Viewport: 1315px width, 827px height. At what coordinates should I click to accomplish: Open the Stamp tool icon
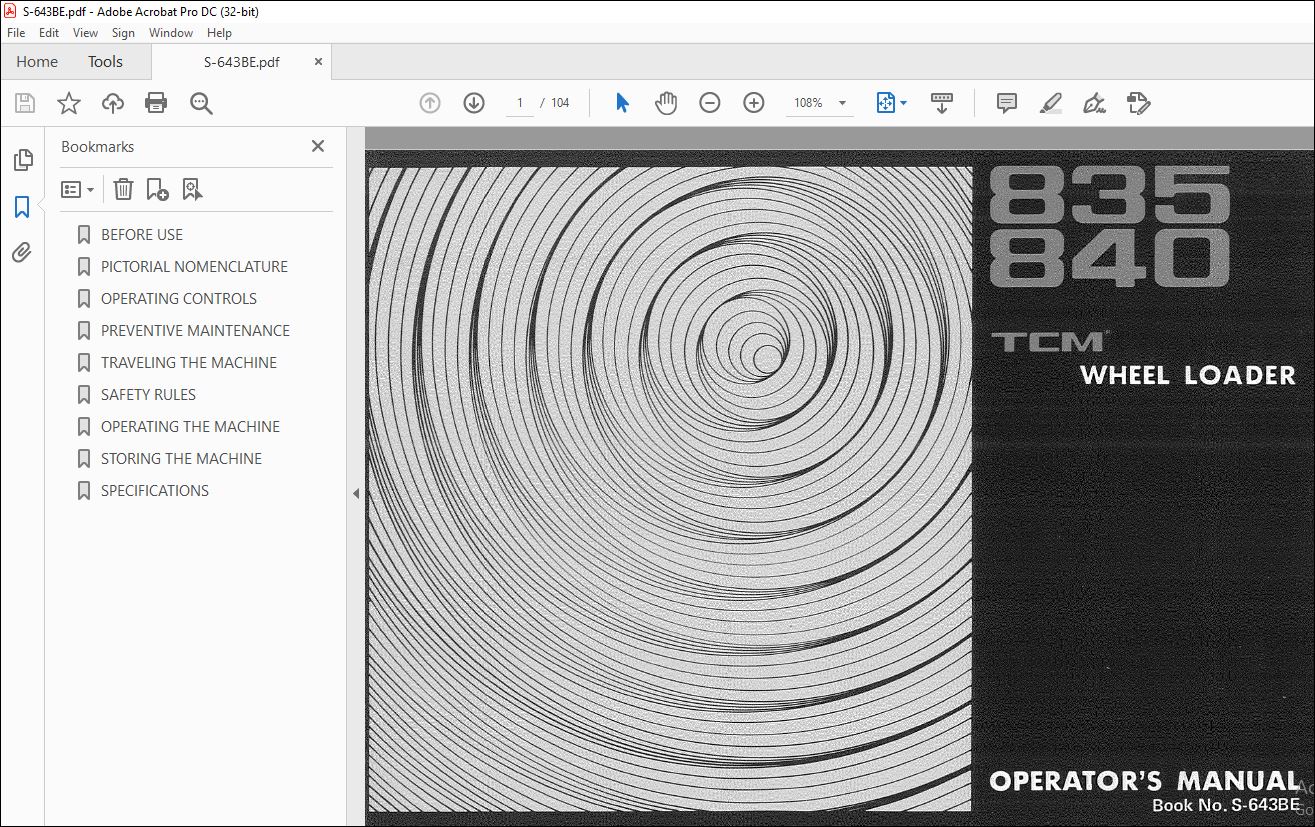click(x=1138, y=103)
